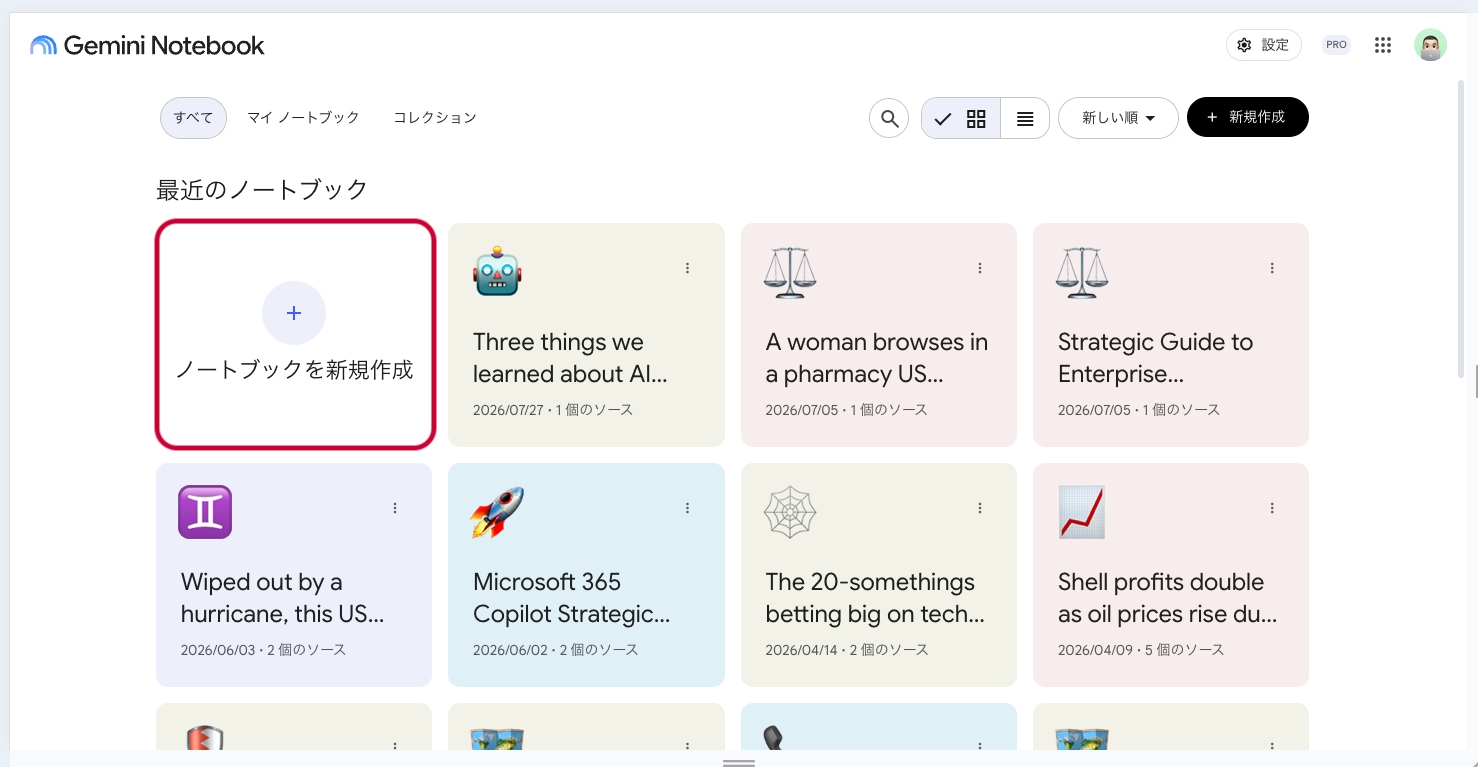Click chart emoji on Shell profits card
The image size is (1478, 767).
coord(1082,512)
